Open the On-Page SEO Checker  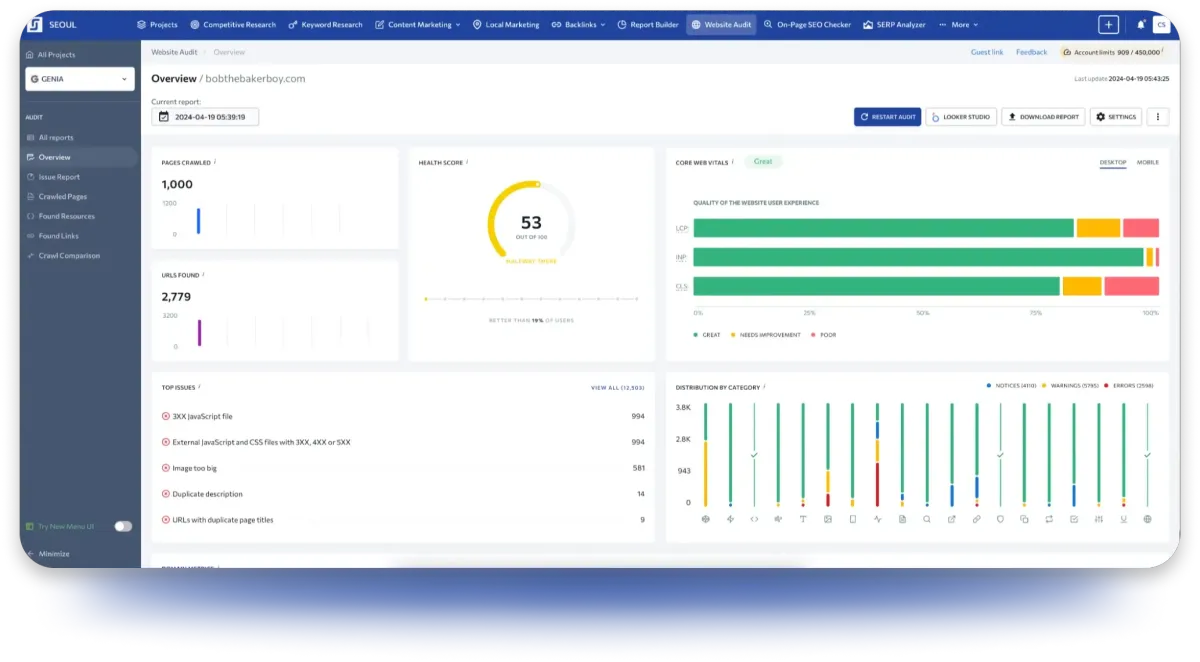coord(808,25)
